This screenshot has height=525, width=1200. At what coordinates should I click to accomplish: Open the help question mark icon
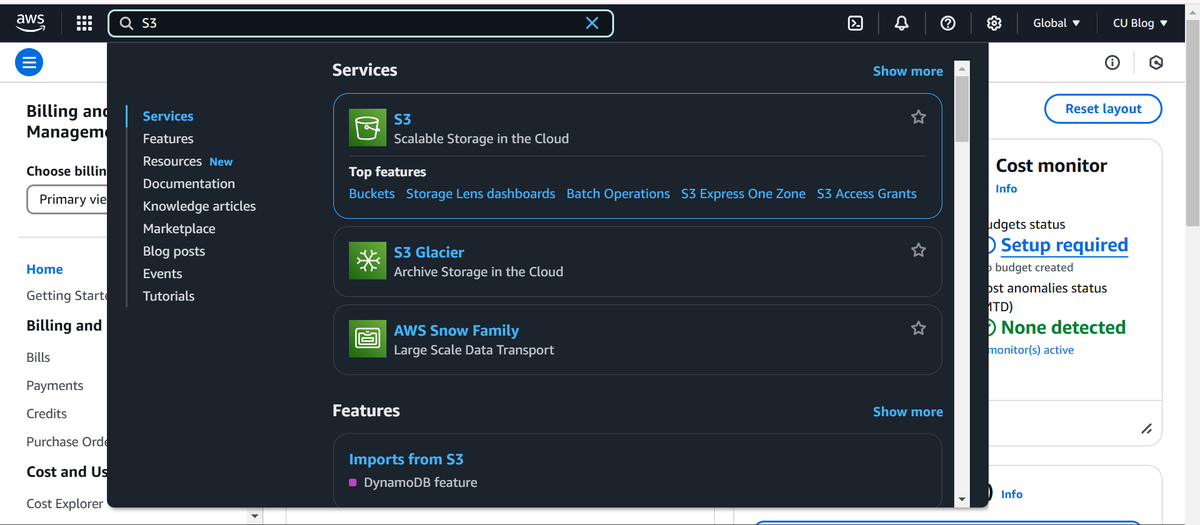point(948,23)
